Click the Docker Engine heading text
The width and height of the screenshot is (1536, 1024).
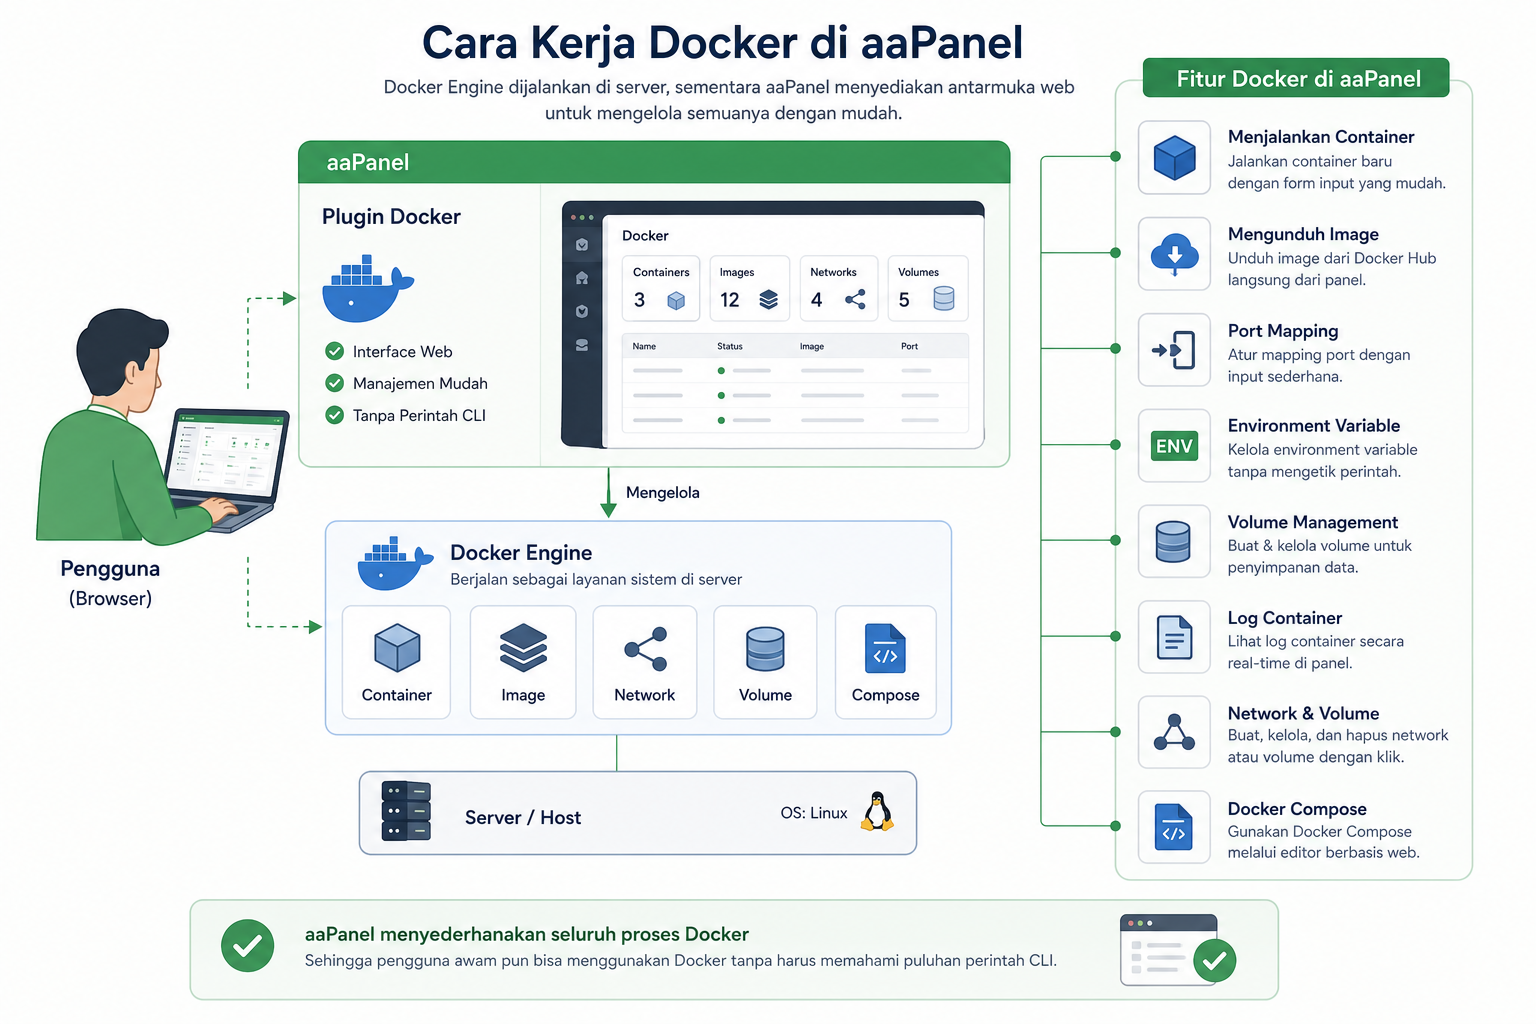pos(521,552)
